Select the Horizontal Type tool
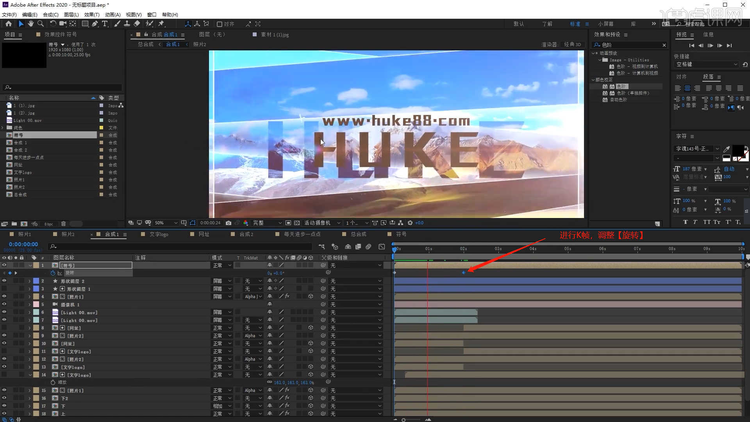Image resolution: width=750 pixels, height=422 pixels. coord(105,23)
